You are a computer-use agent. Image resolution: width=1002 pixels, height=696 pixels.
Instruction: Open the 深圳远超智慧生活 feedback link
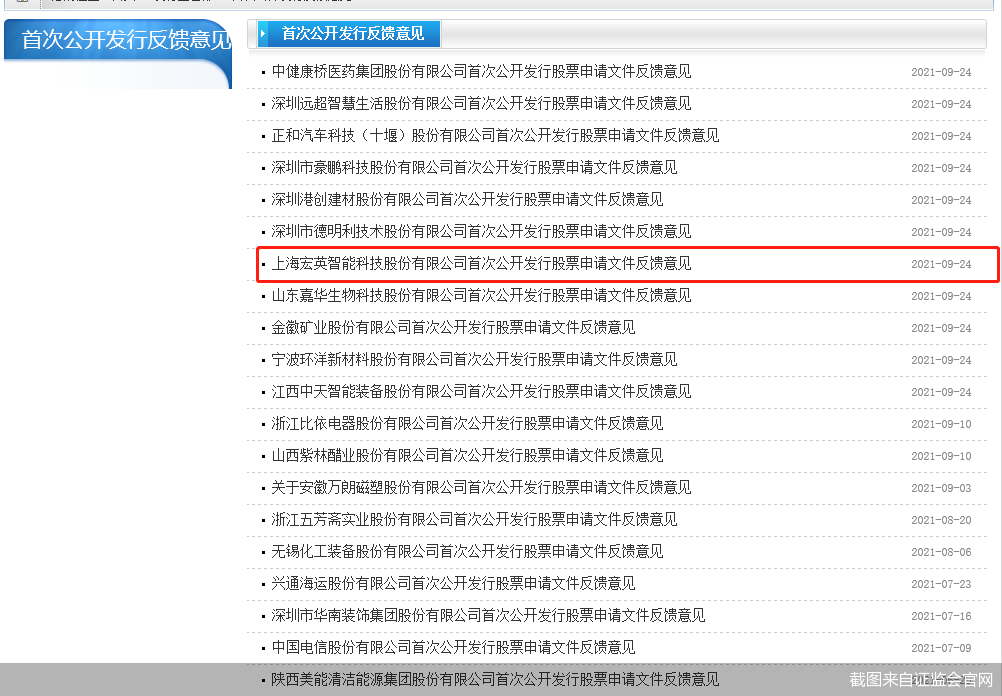(481, 104)
